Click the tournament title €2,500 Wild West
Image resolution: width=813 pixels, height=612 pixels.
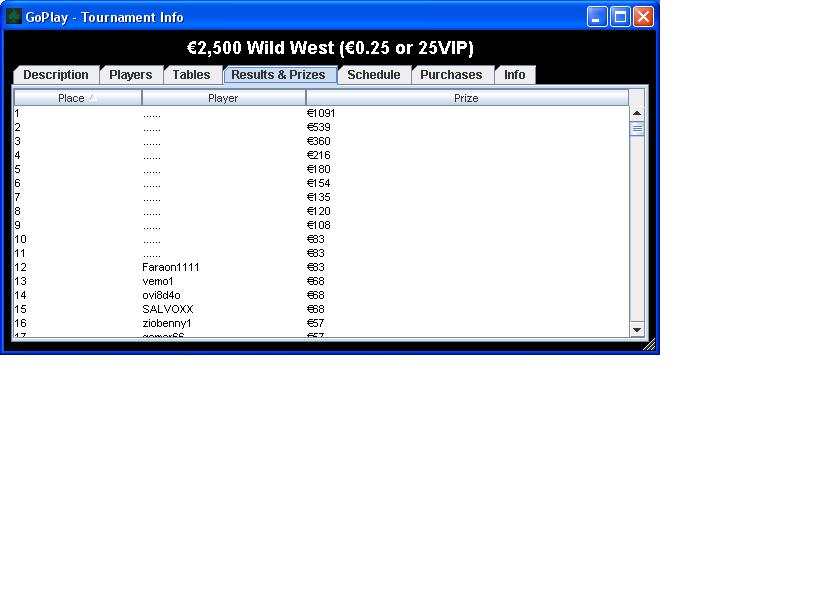tap(330, 48)
